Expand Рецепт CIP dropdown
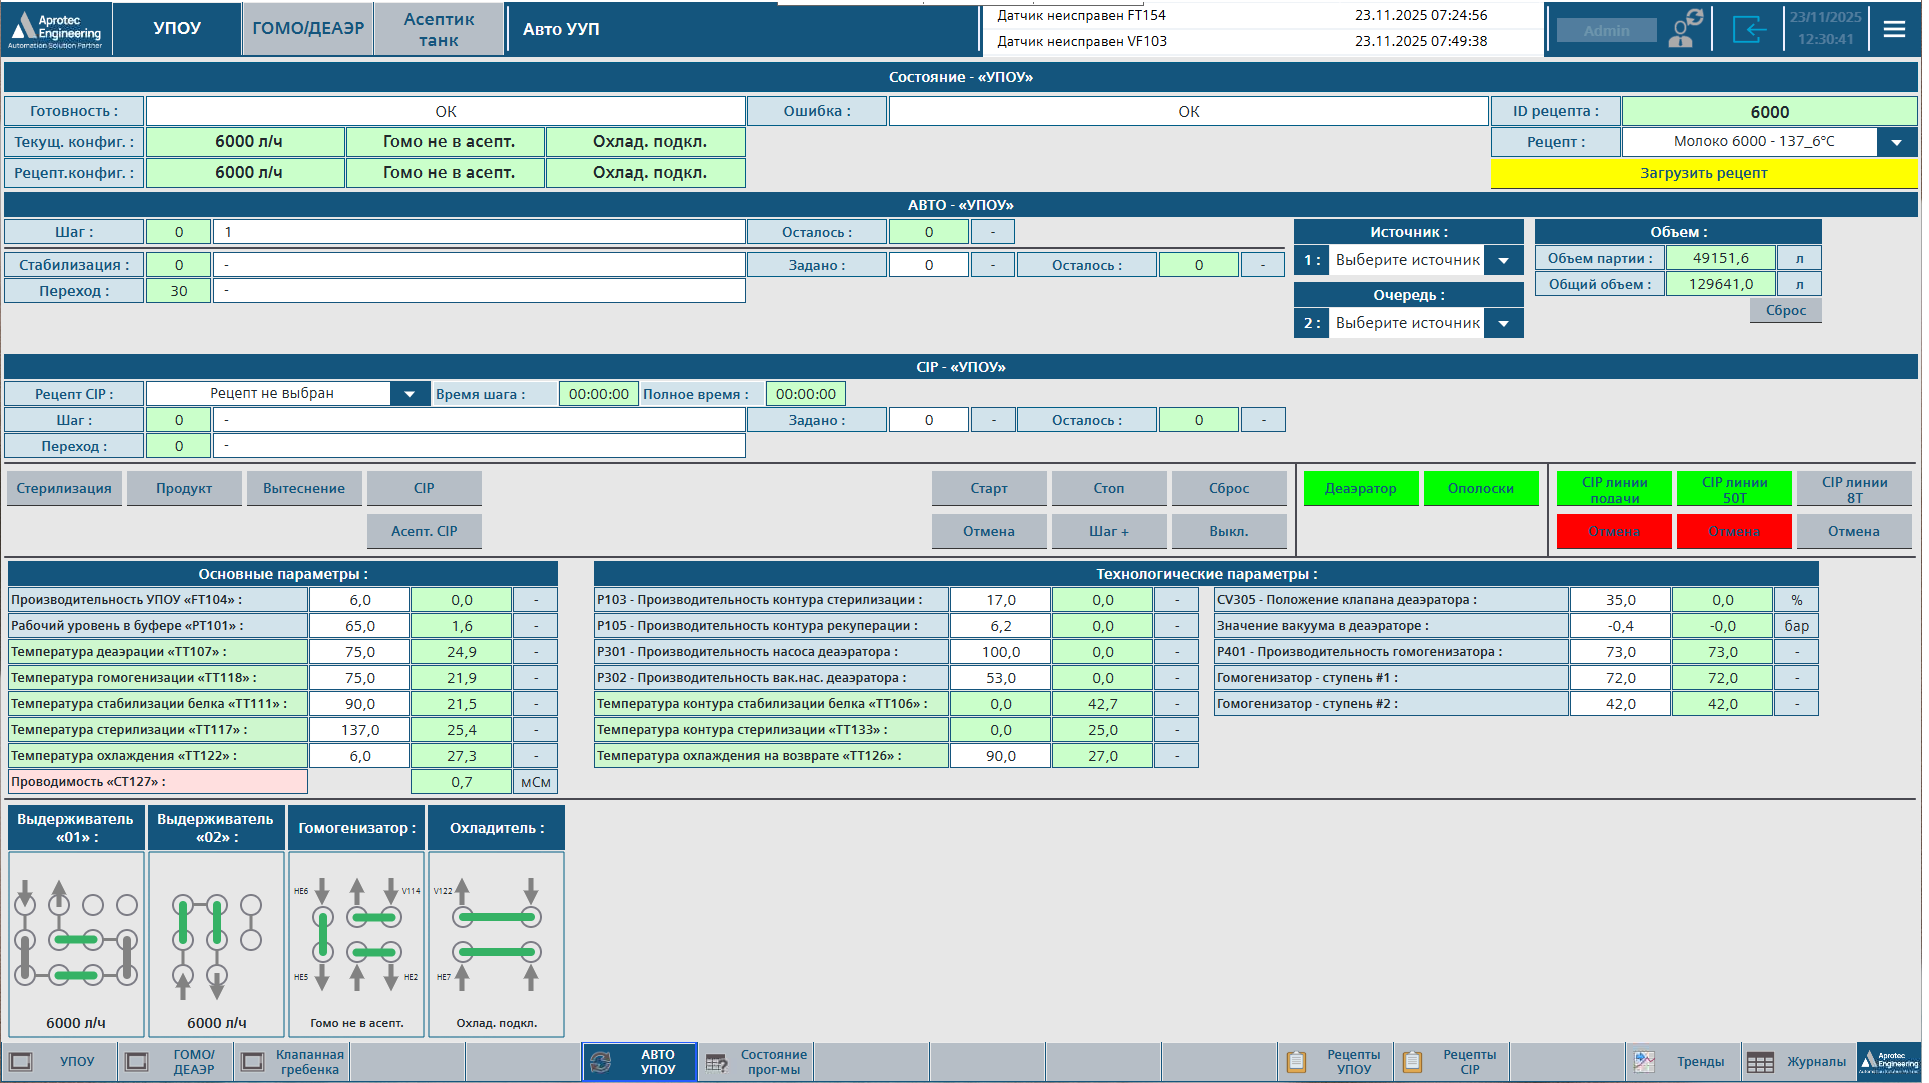1929x1083 pixels. pos(409,394)
